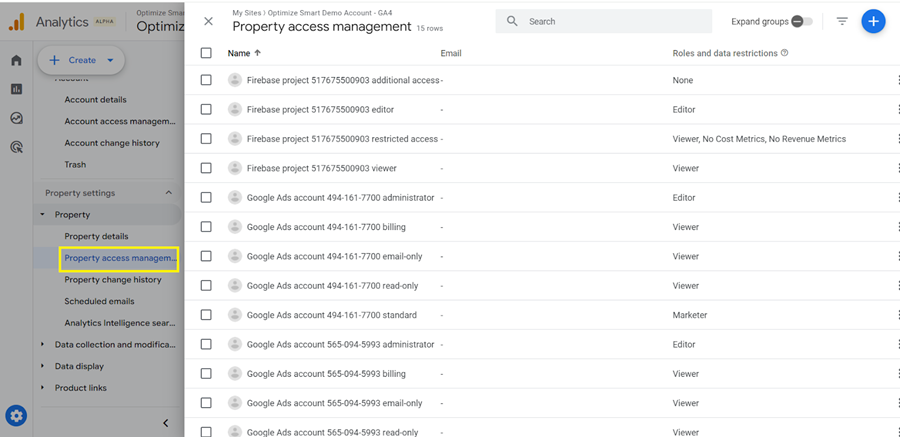Click the Email column header

tap(451, 53)
